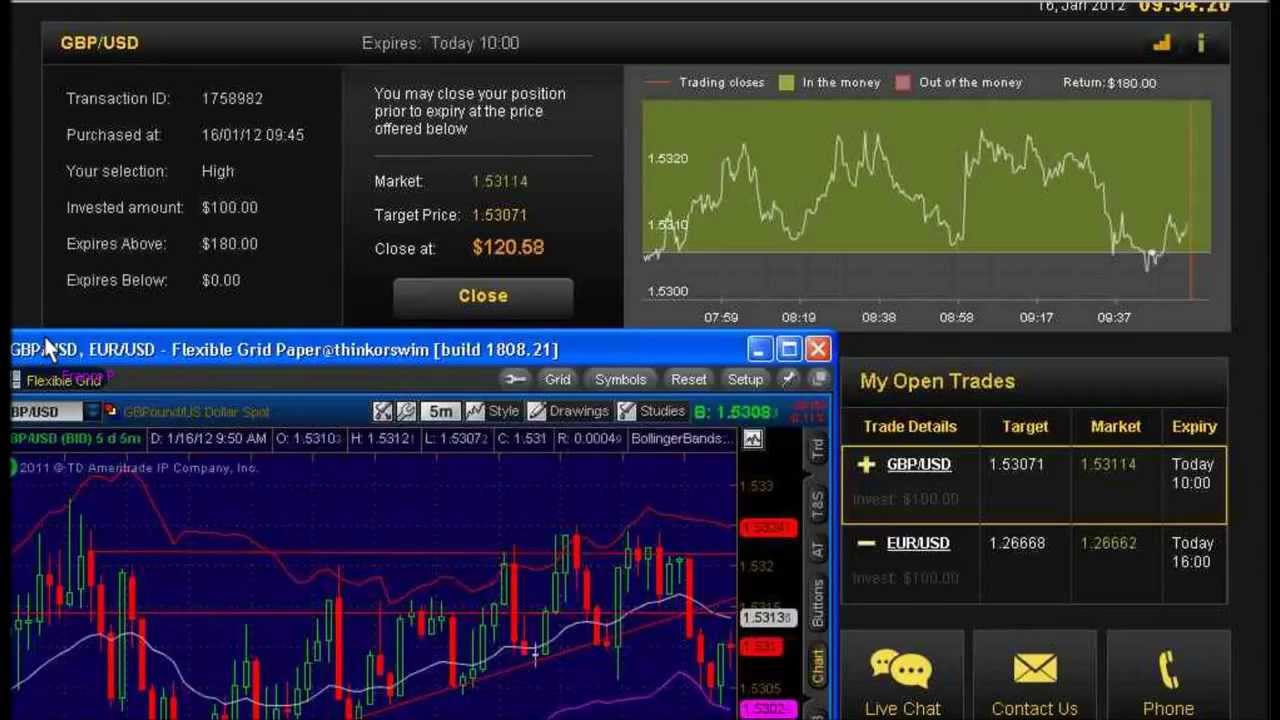Viewport: 1280px width, 720px height.
Task: Click the minus icon beside EUR/USD trade
Action: pos(866,543)
